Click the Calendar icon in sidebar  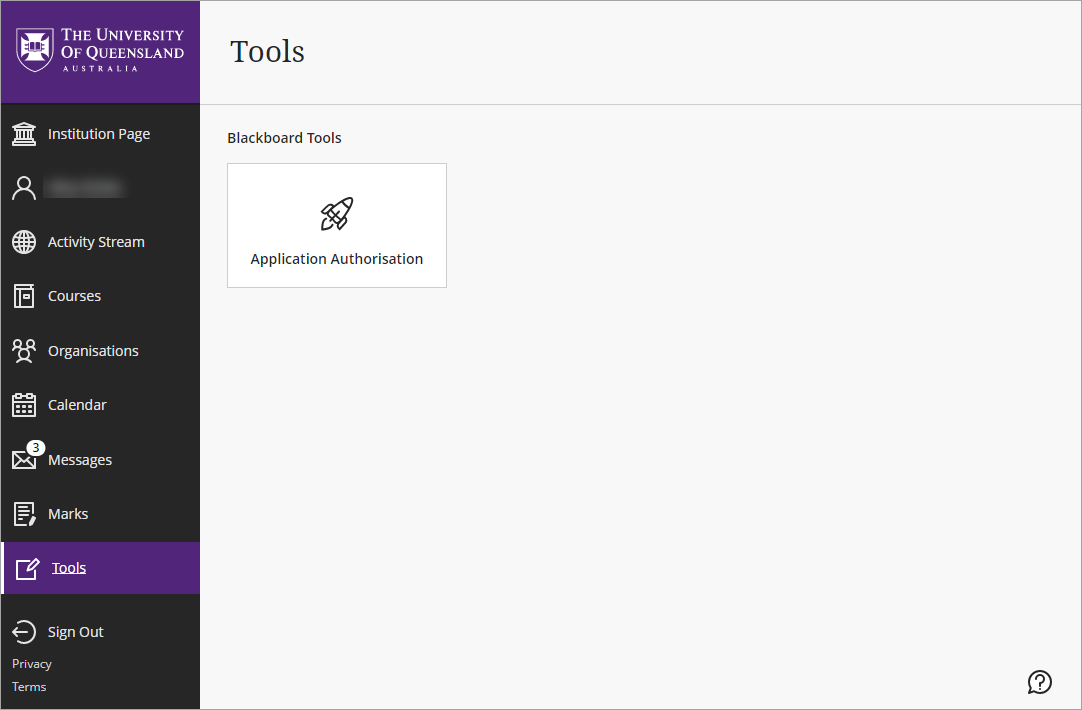pyautogui.click(x=24, y=405)
